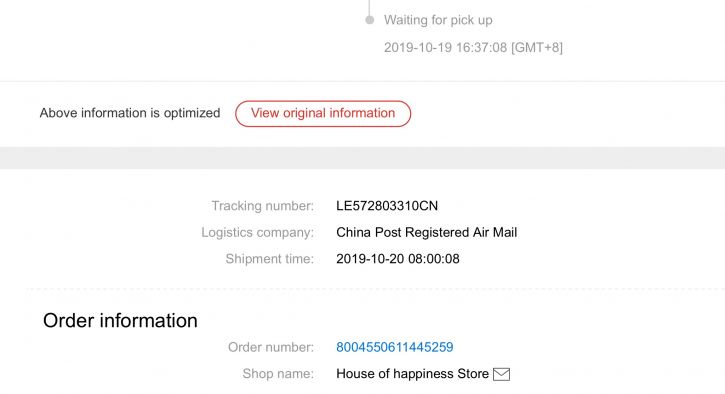
Task: Click the grey section divider bar
Action: click(362, 158)
